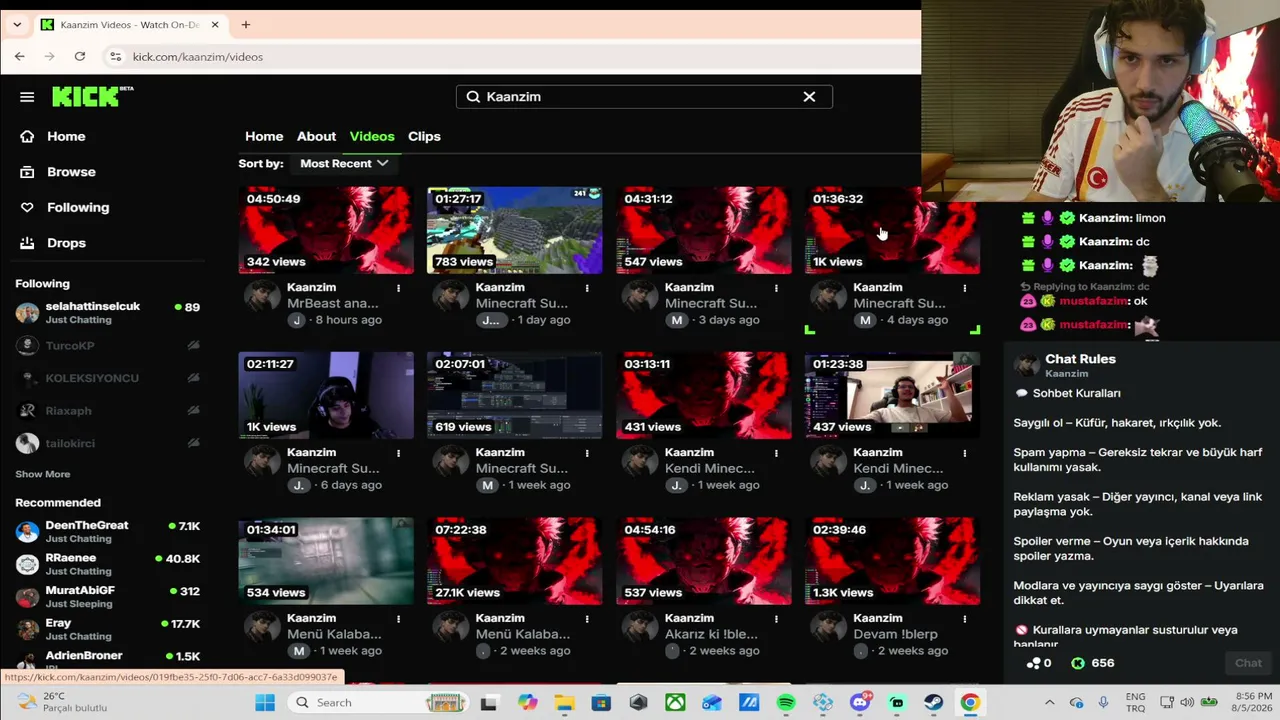The width and height of the screenshot is (1280, 720).
Task: Show hidden system tray icons
Action: (x=1048, y=703)
